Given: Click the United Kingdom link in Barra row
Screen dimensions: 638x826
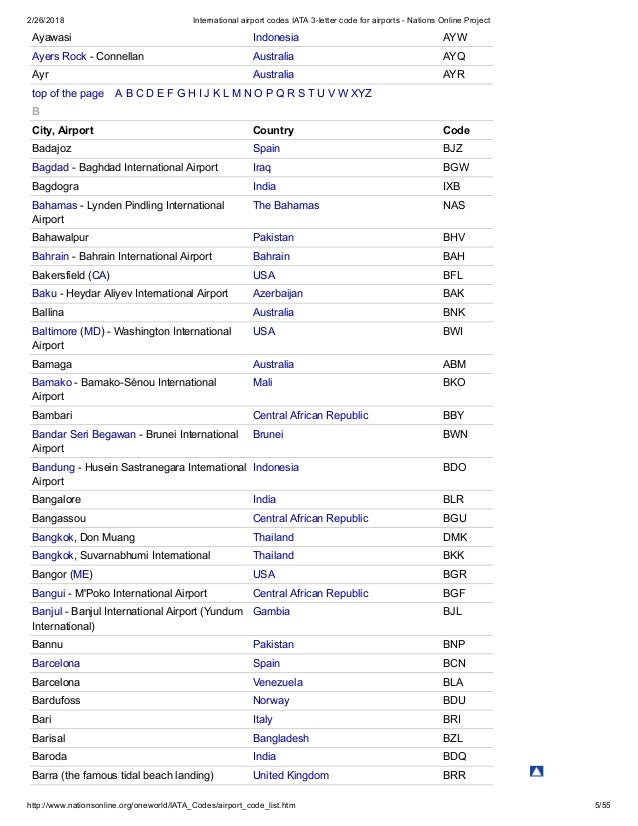Looking at the screenshot, I should point(291,775).
